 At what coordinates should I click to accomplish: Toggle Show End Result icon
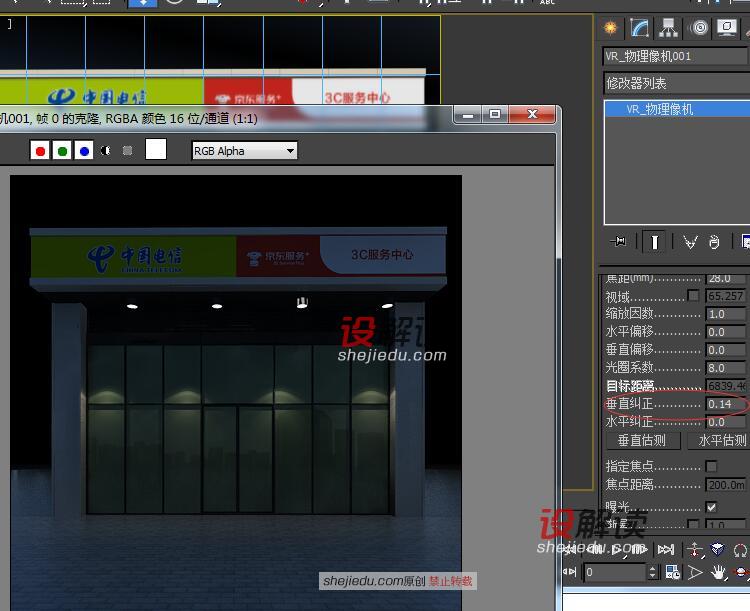(x=654, y=241)
